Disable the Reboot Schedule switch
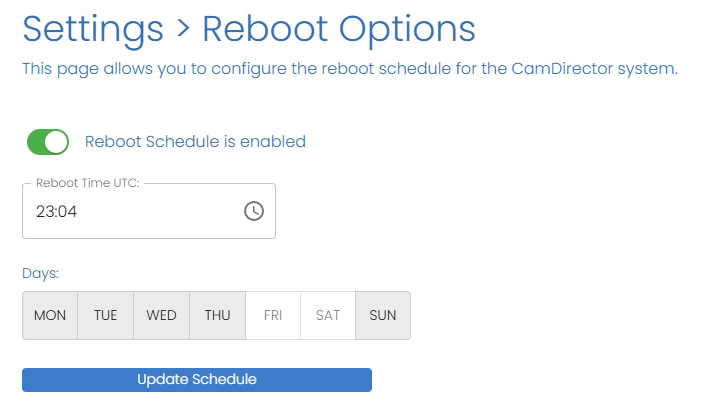The image size is (712, 420). (48, 142)
